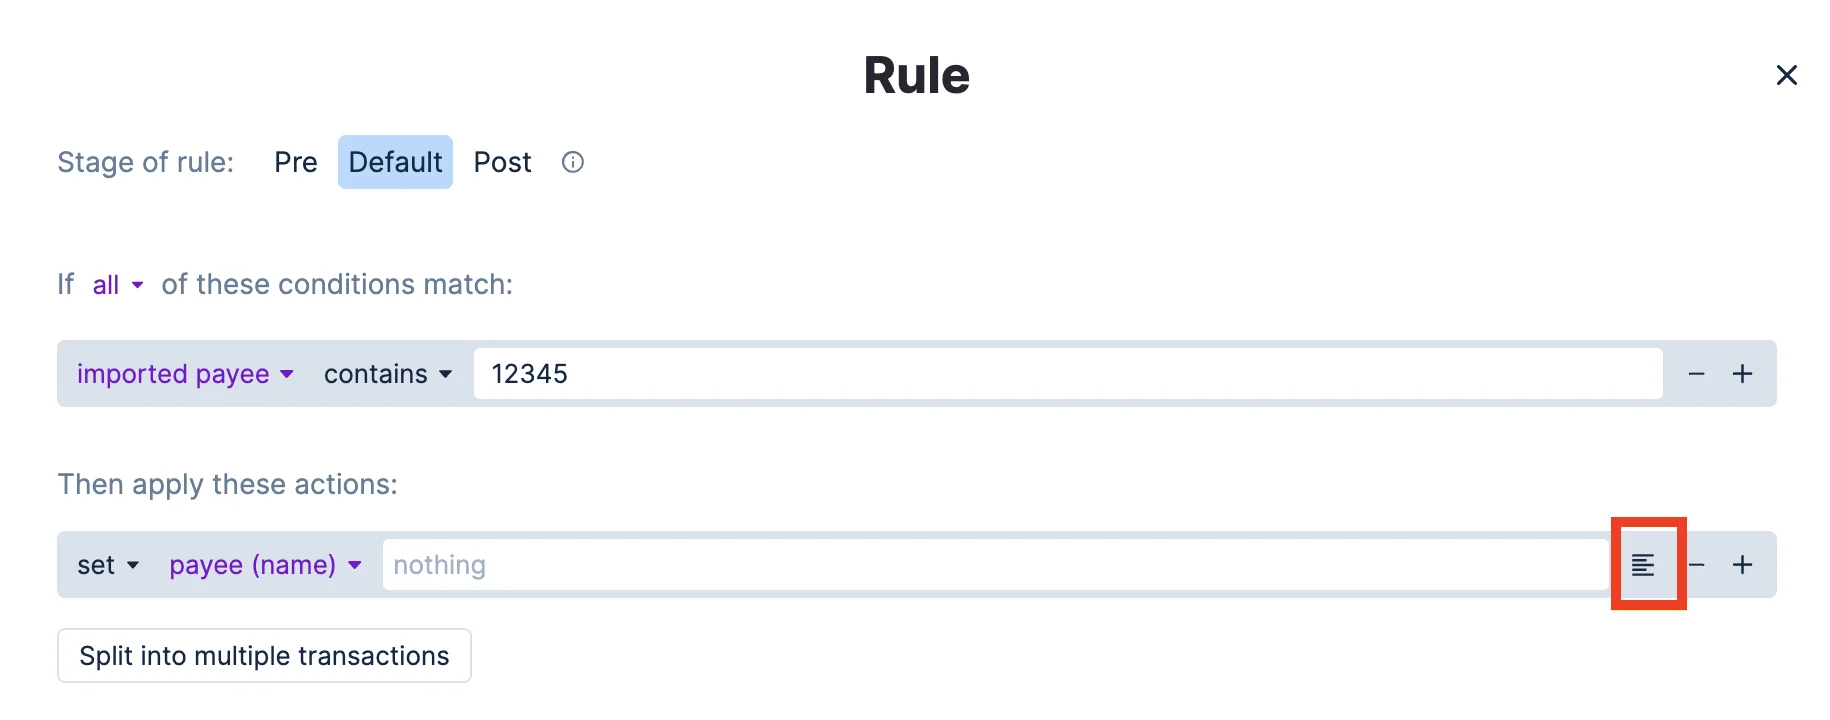Image resolution: width=1830 pixels, height=720 pixels.
Task: Open the contains operator dropdown
Action: tap(388, 373)
